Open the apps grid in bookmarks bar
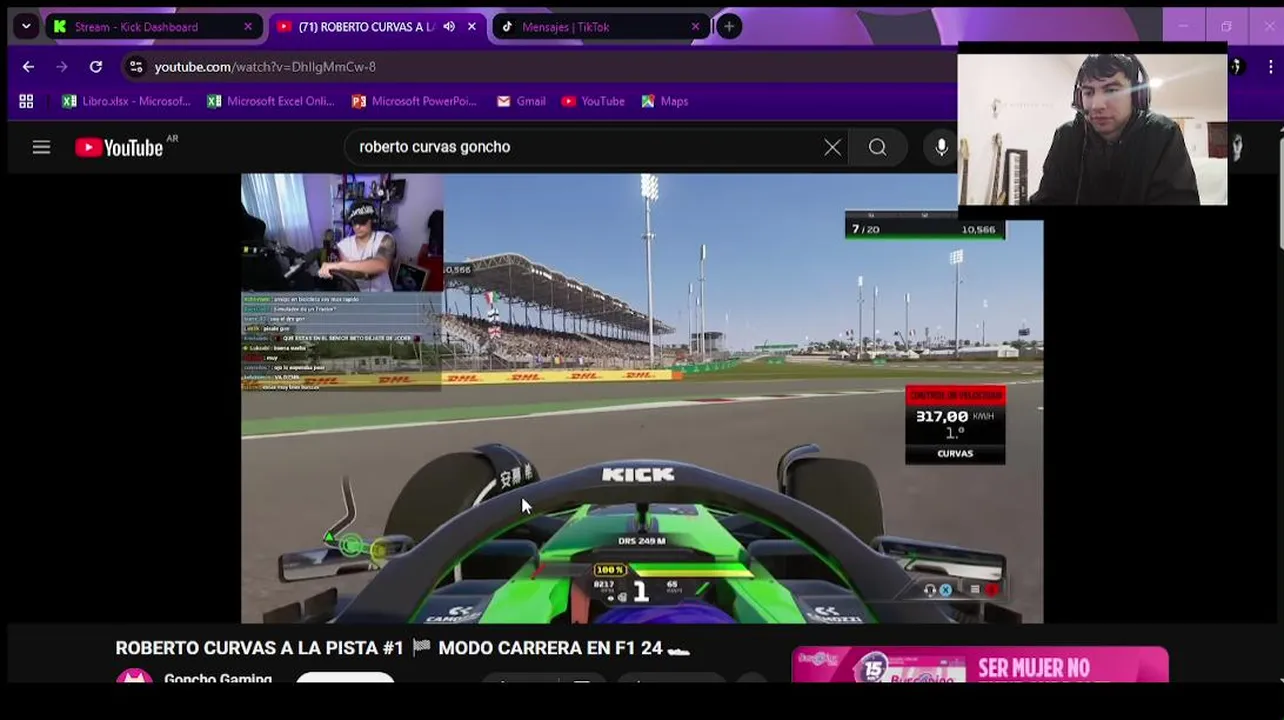 point(26,101)
